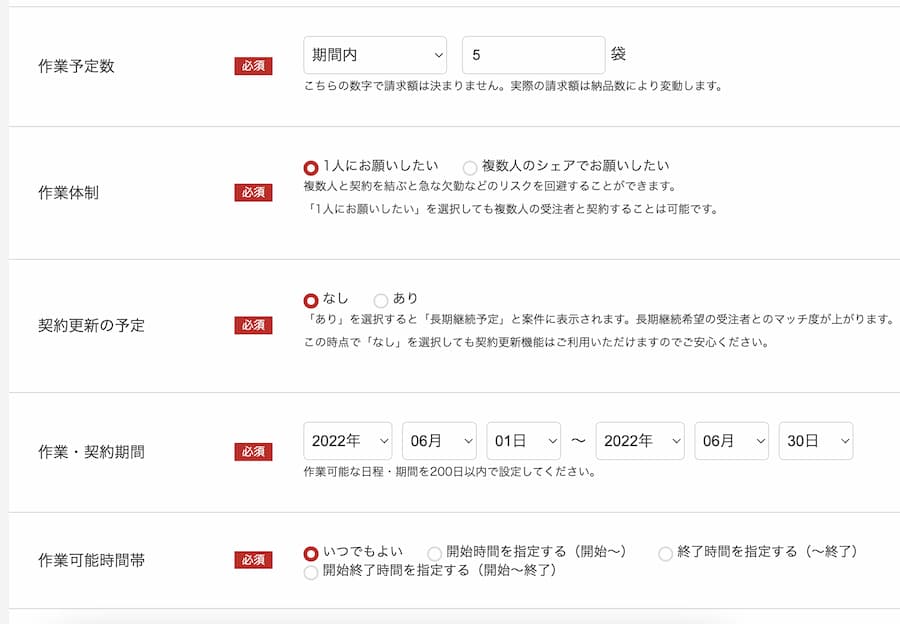Select 開始時間を指定する（開始〜）option
The image size is (900, 624).
pyautogui.click(x=434, y=553)
